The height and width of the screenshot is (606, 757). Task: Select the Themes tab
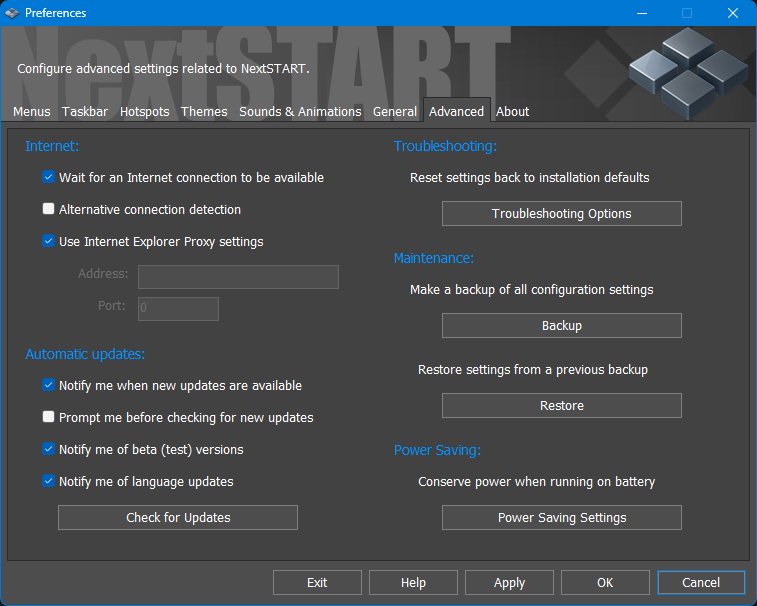pyautogui.click(x=204, y=112)
